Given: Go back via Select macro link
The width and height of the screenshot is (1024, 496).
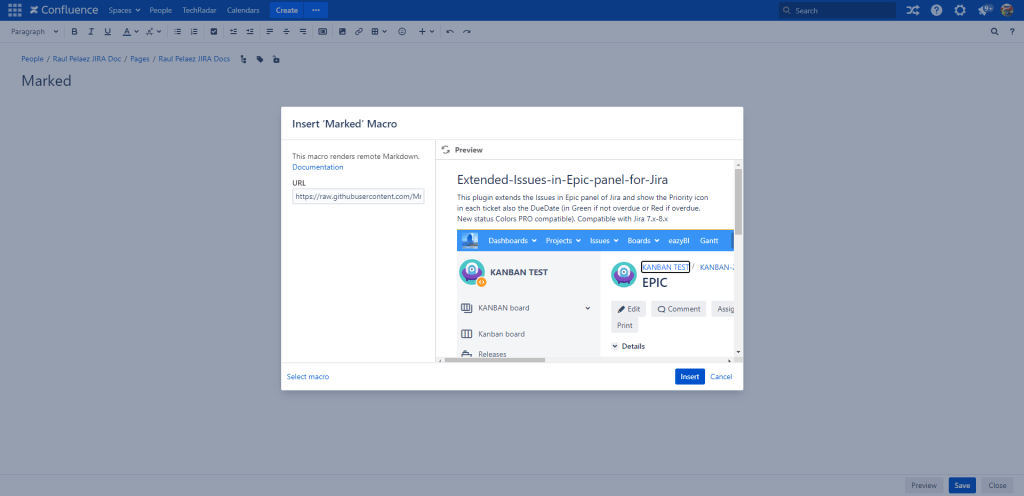Looking at the screenshot, I should (x=308, y=377).
